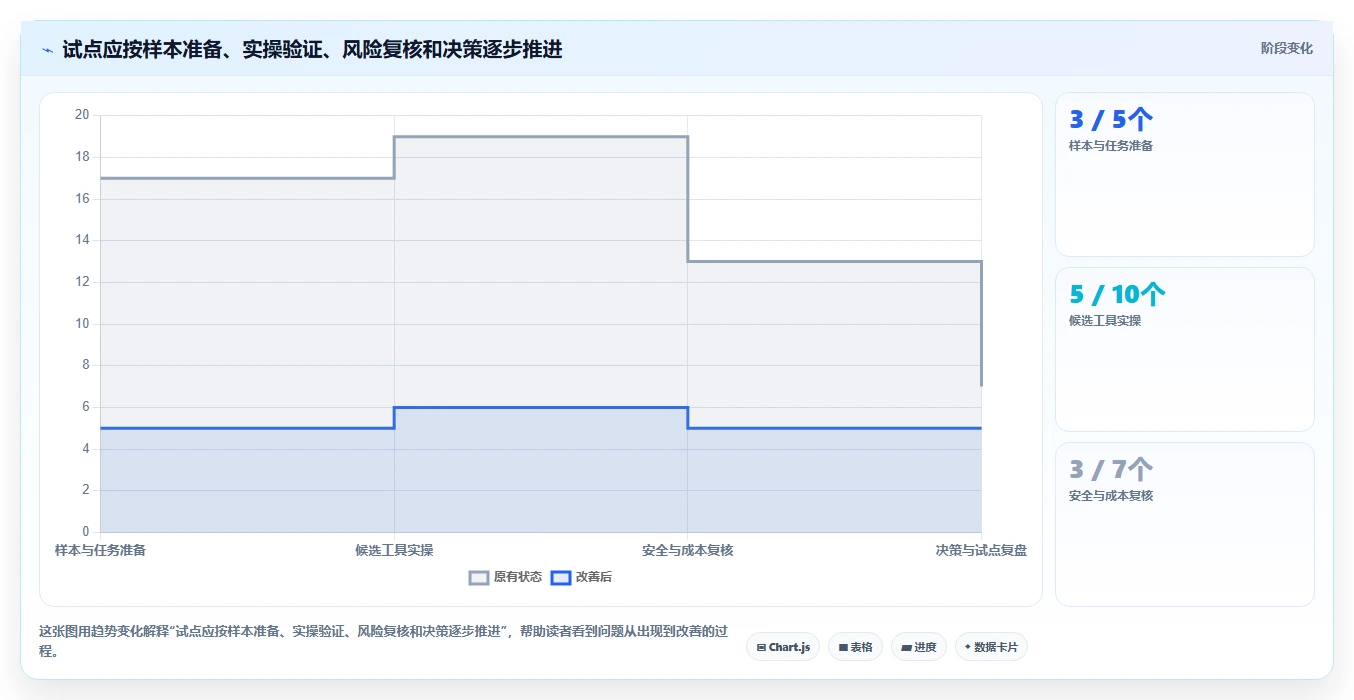This screenshot has height=700, width=1354.
Task: Click the y-axis value 18
Action: point(82,157)
